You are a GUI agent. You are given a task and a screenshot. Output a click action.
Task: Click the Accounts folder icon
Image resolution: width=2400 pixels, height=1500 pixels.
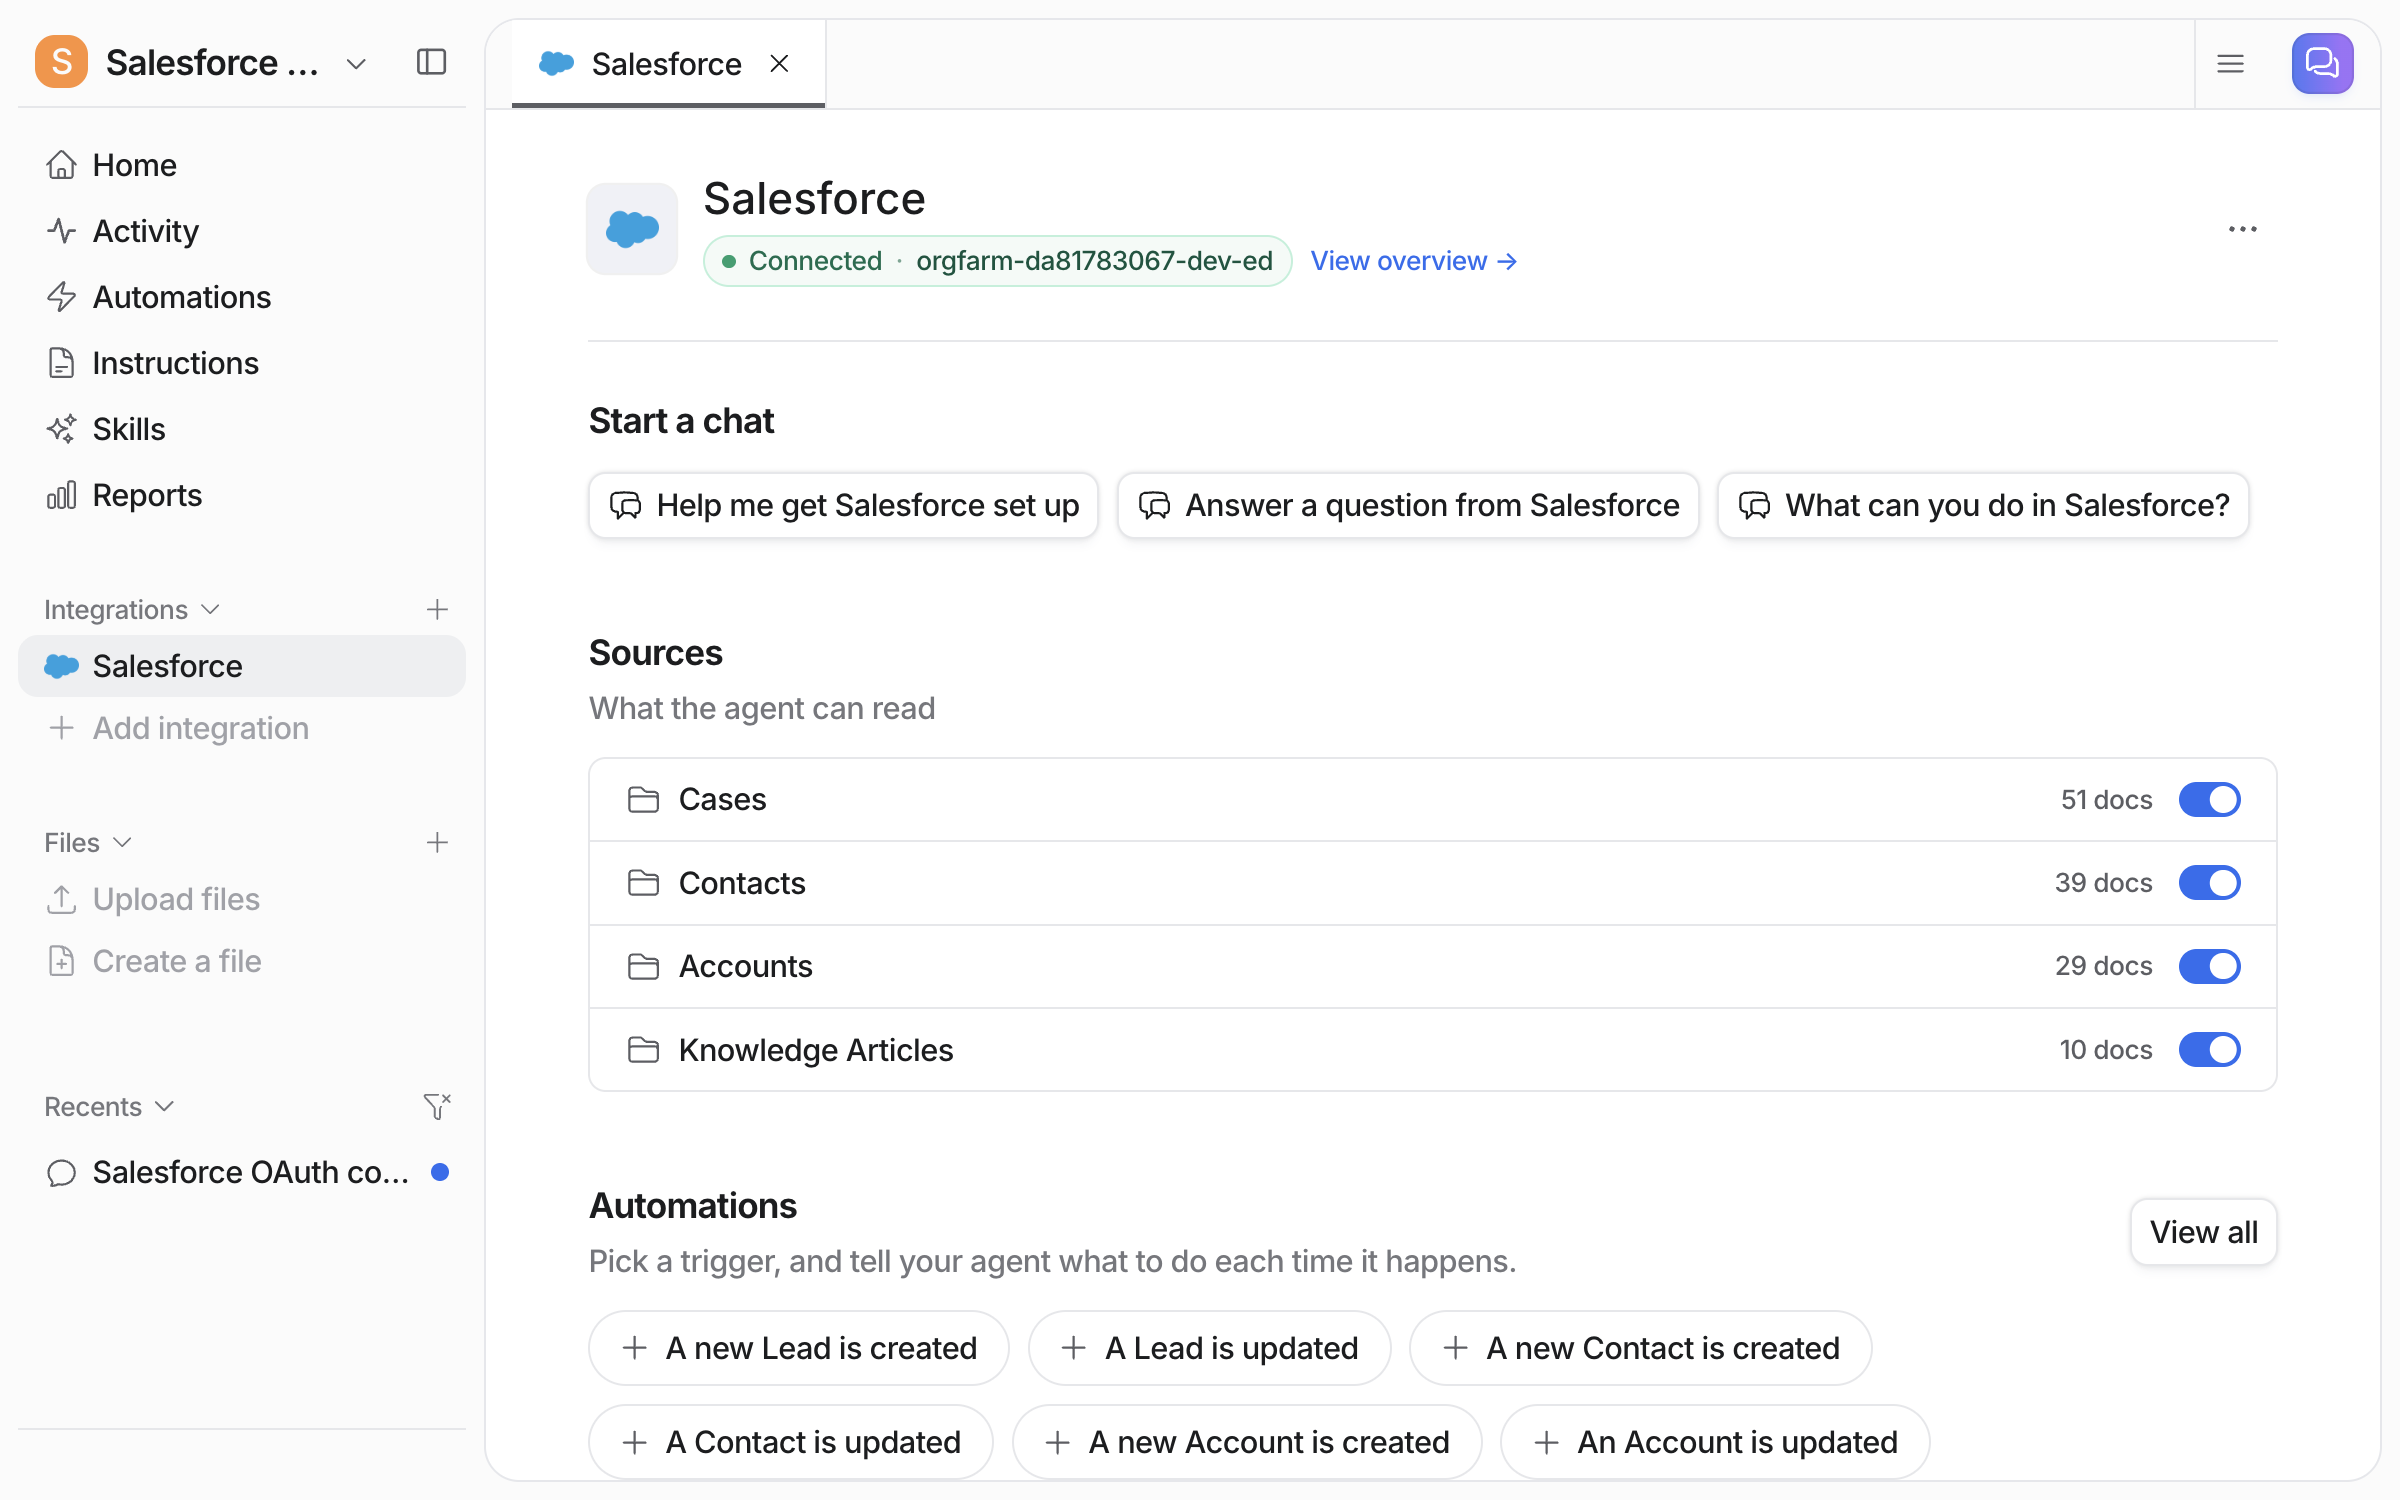point(643,966)
